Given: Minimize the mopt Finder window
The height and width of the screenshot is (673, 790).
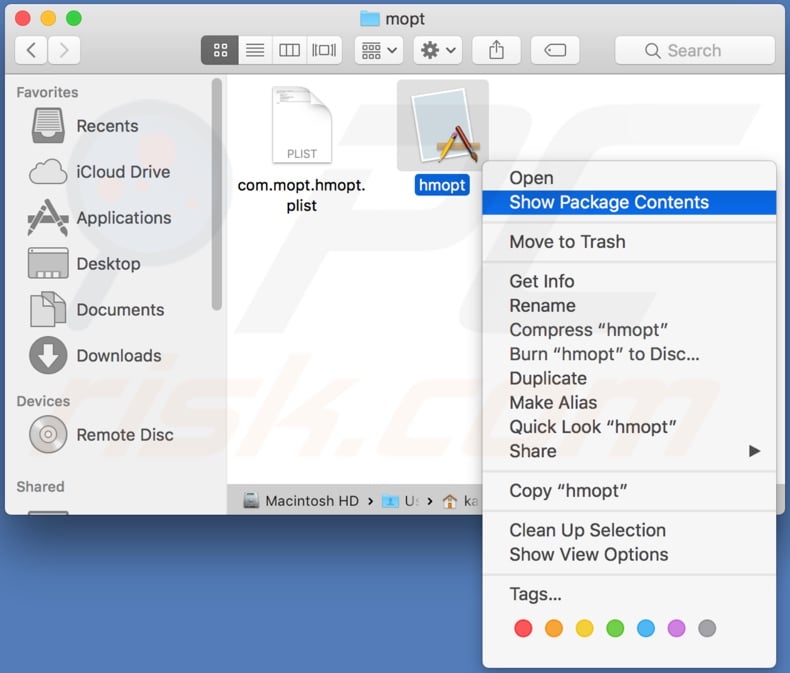Looking at the screenshot, I should click(x=48, y=19).
